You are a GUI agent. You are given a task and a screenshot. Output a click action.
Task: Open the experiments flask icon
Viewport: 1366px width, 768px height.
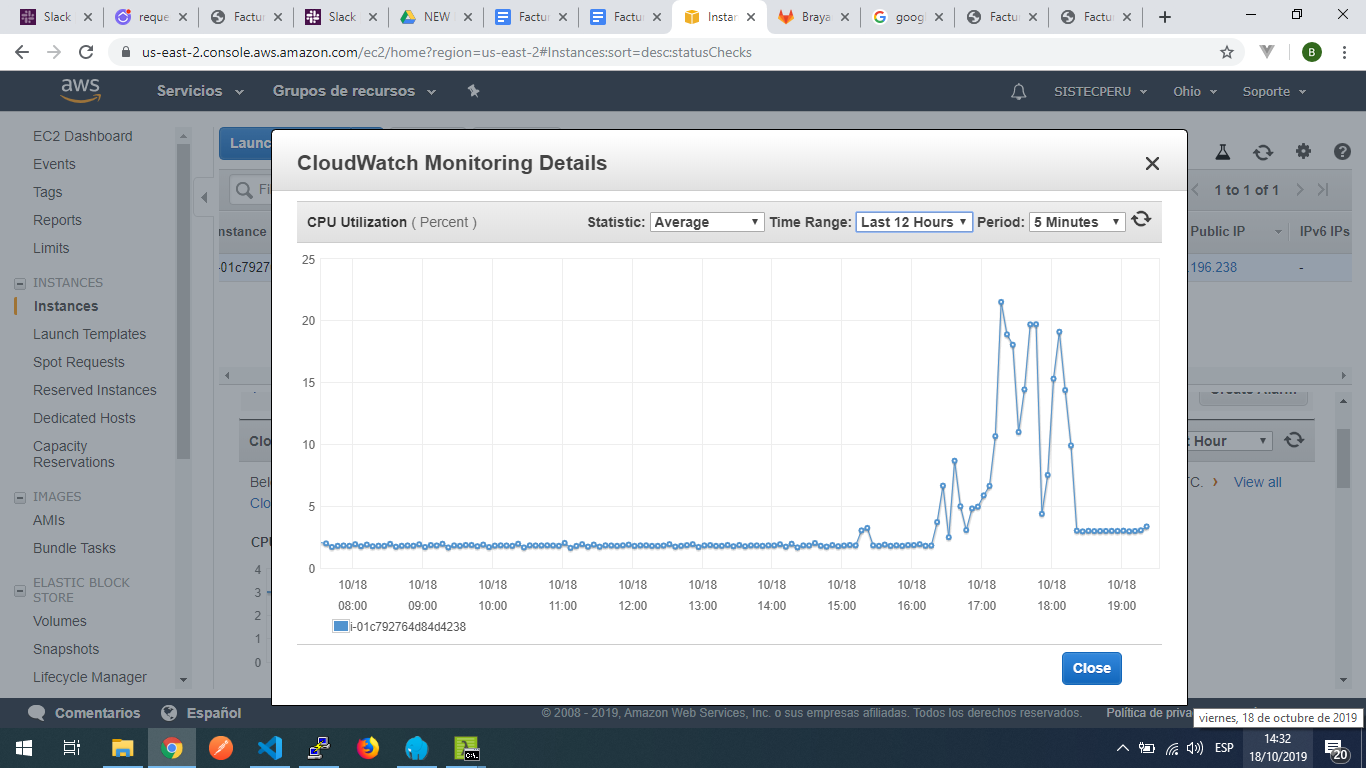pyautogui.click(x=1222, y=152)
